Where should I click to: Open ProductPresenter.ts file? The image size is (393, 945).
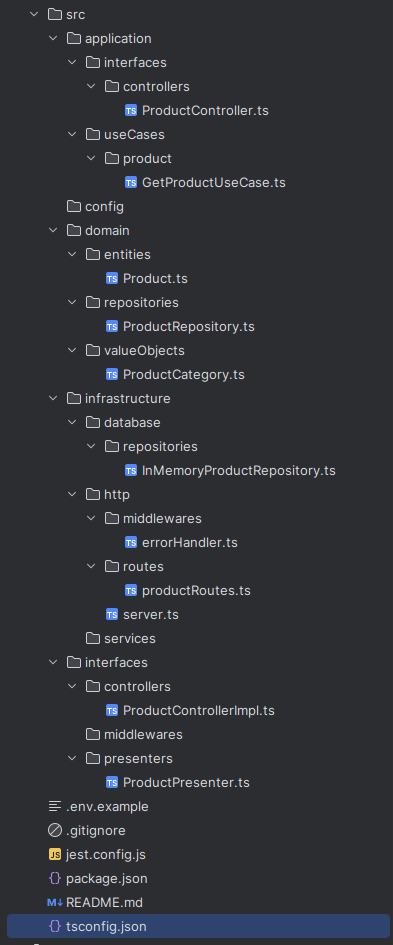point(186,782)
